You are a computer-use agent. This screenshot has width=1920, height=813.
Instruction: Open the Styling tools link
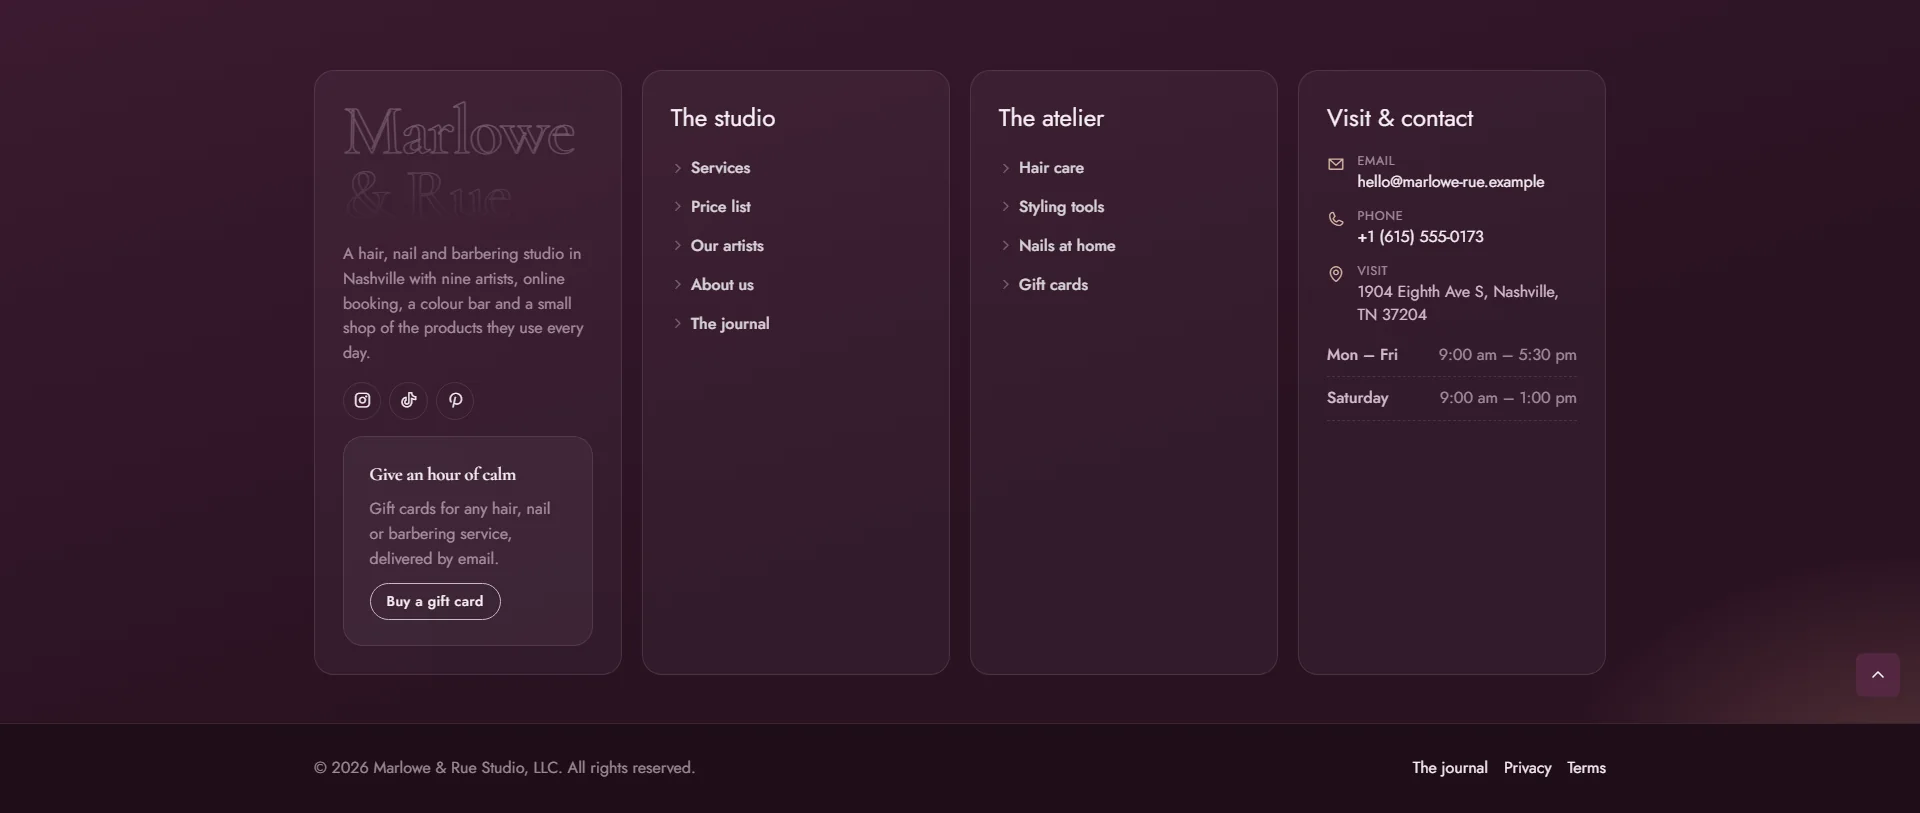click(1061, 207)
